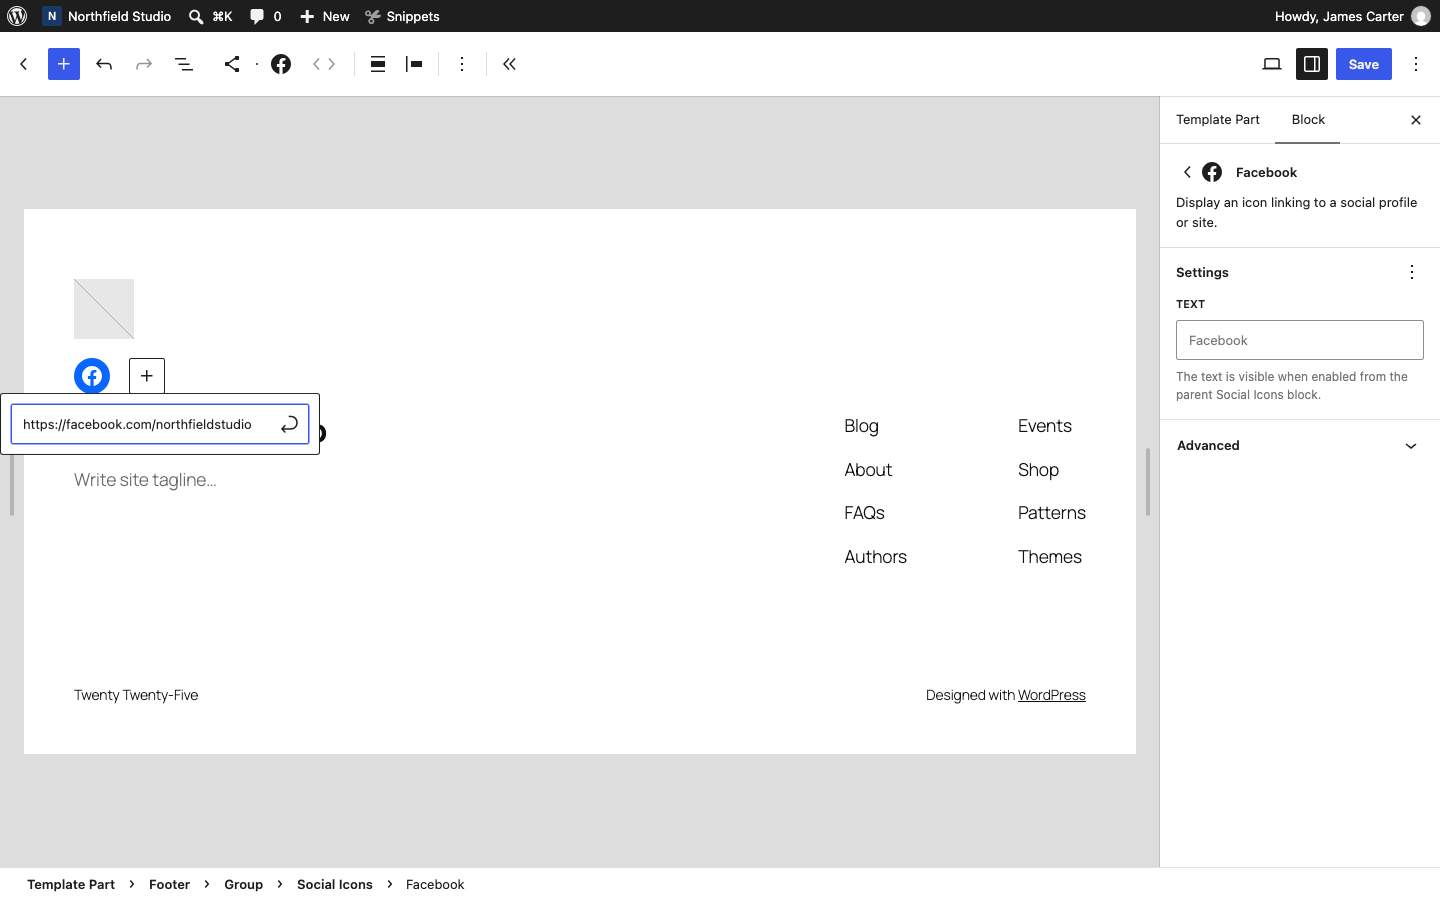Viewport: 1440px width, 900px height.
Task: Switch to the Template Part tab
Action: point(1218,120)
